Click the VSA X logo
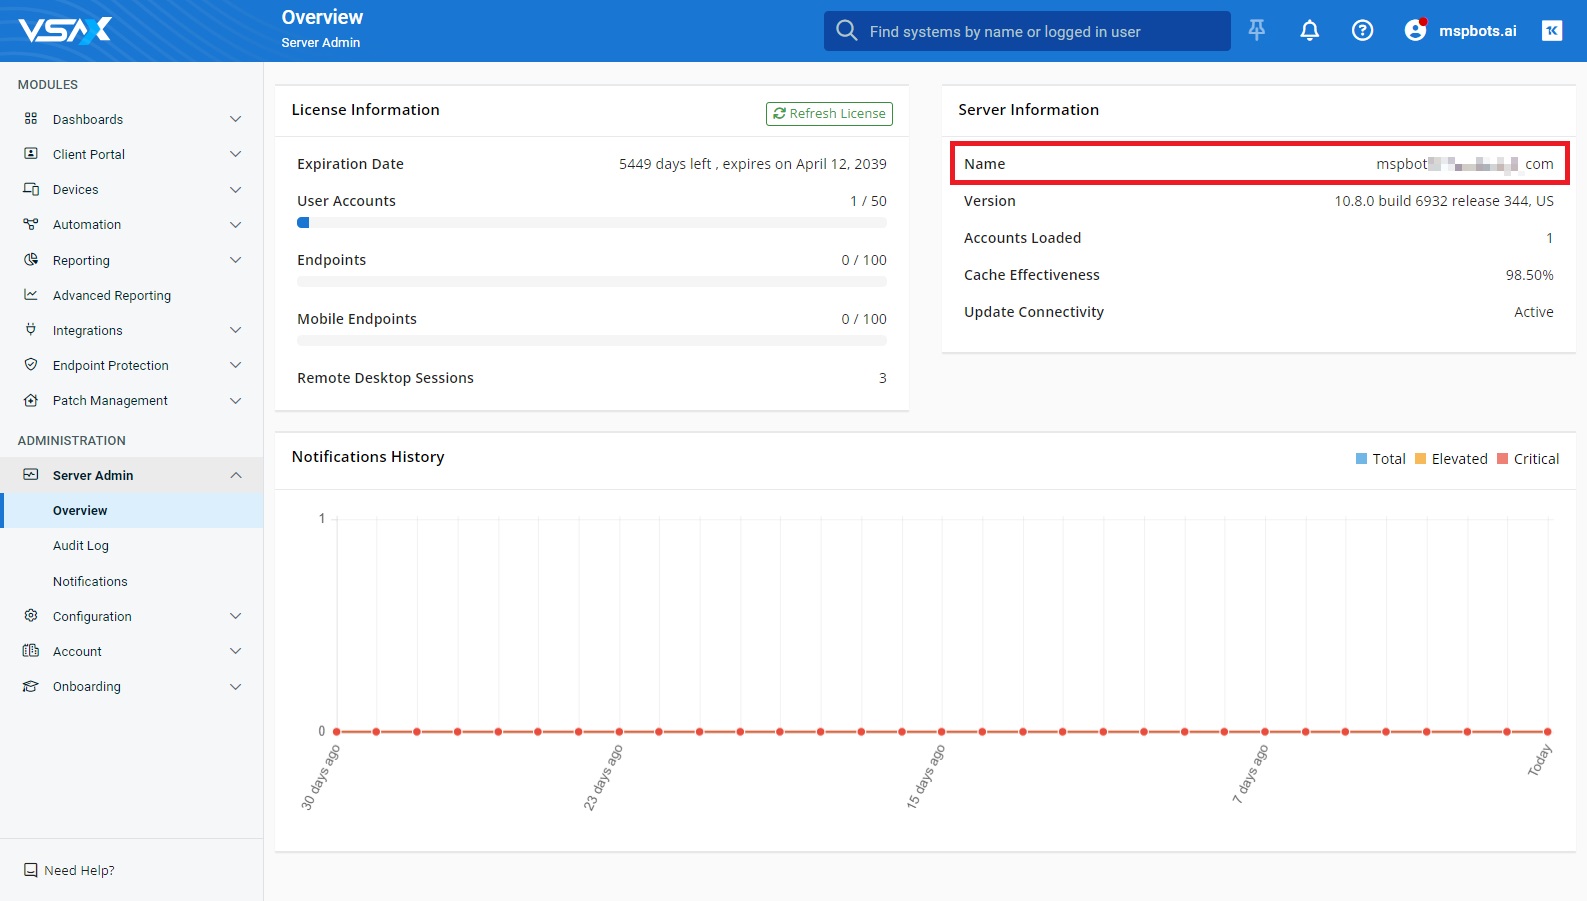Image resolution: width=1587 pixels, height=901 pixels. (x=65, y=30)
